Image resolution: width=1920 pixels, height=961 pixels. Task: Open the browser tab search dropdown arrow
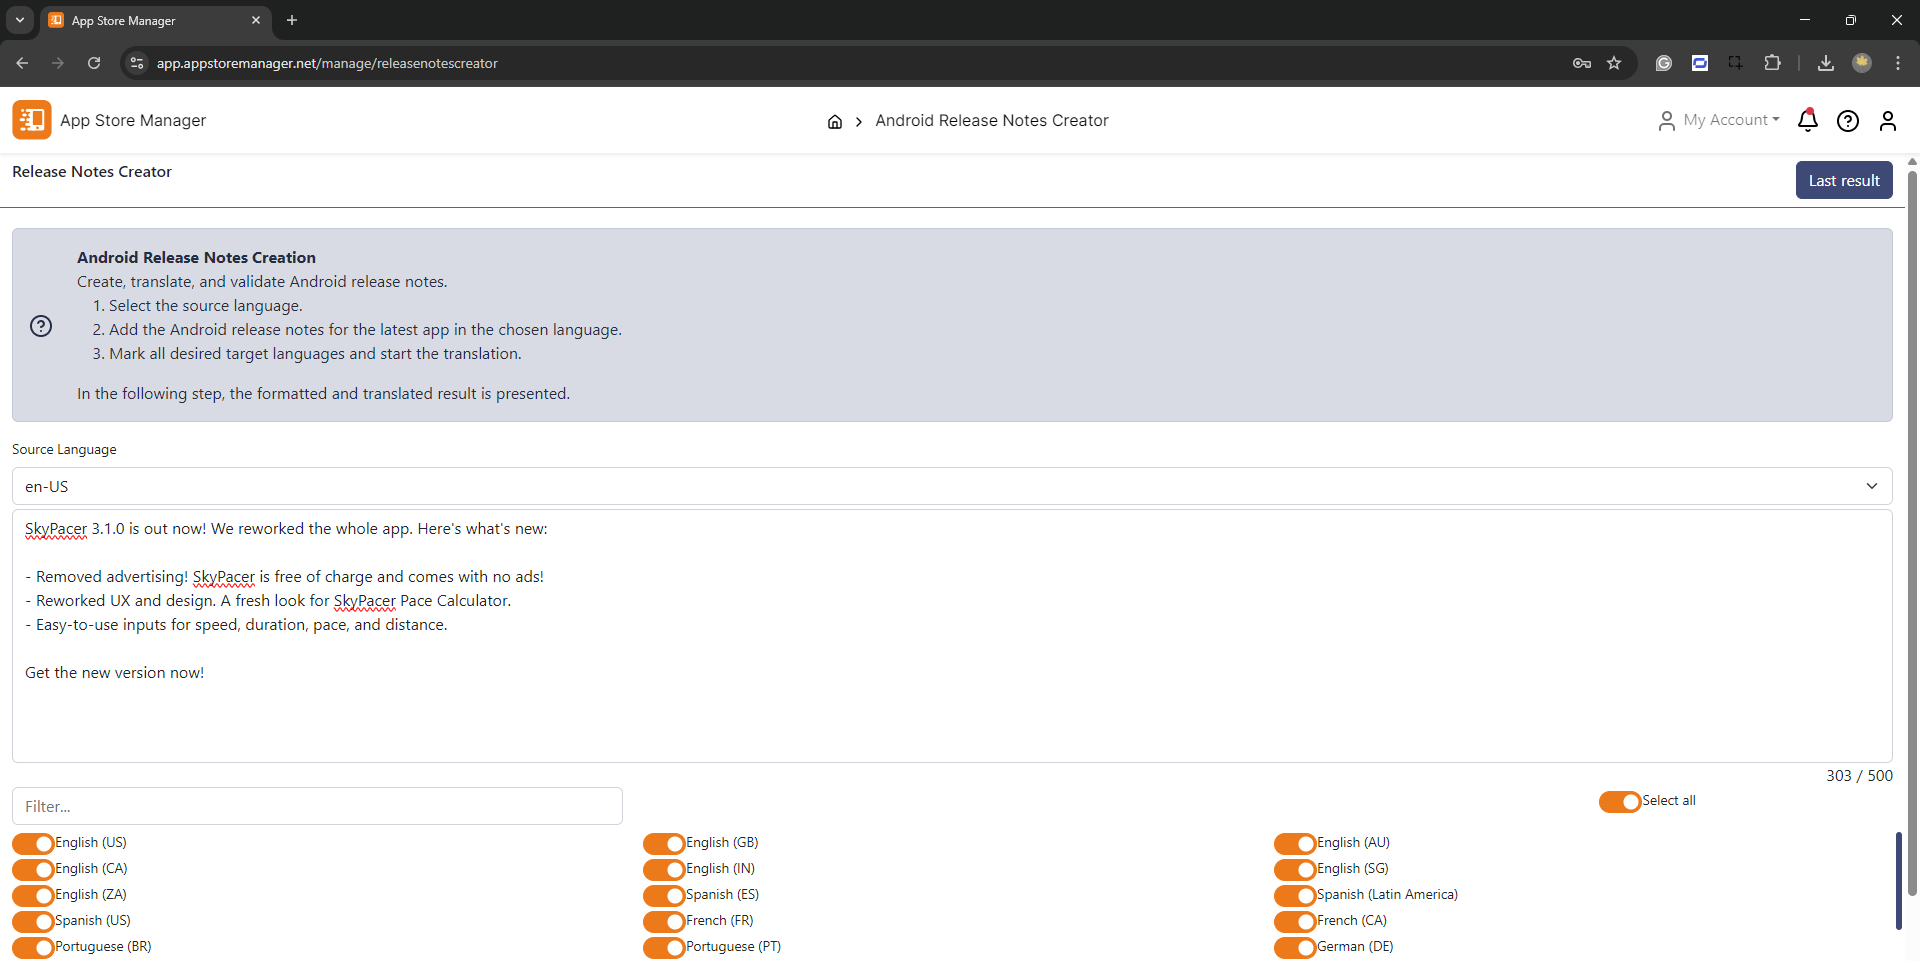tap(20, 20)
